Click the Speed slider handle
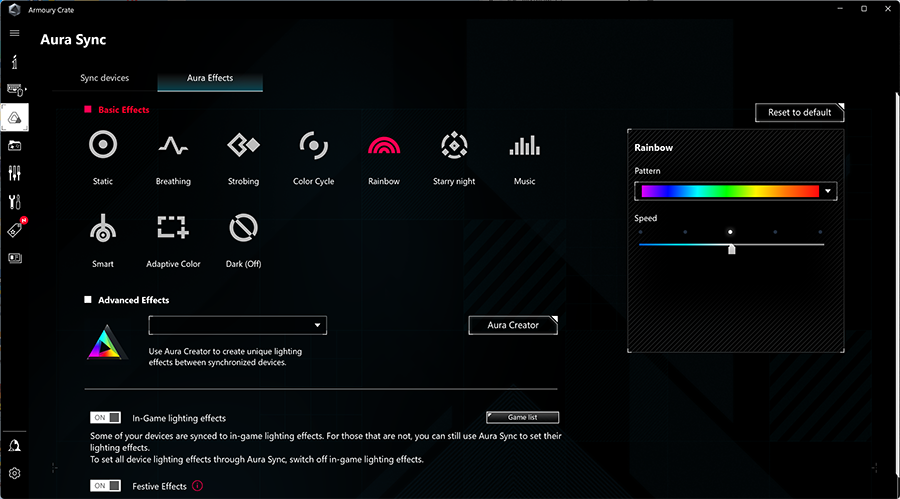This screenshot has height=499, width=900. [732, 249]
